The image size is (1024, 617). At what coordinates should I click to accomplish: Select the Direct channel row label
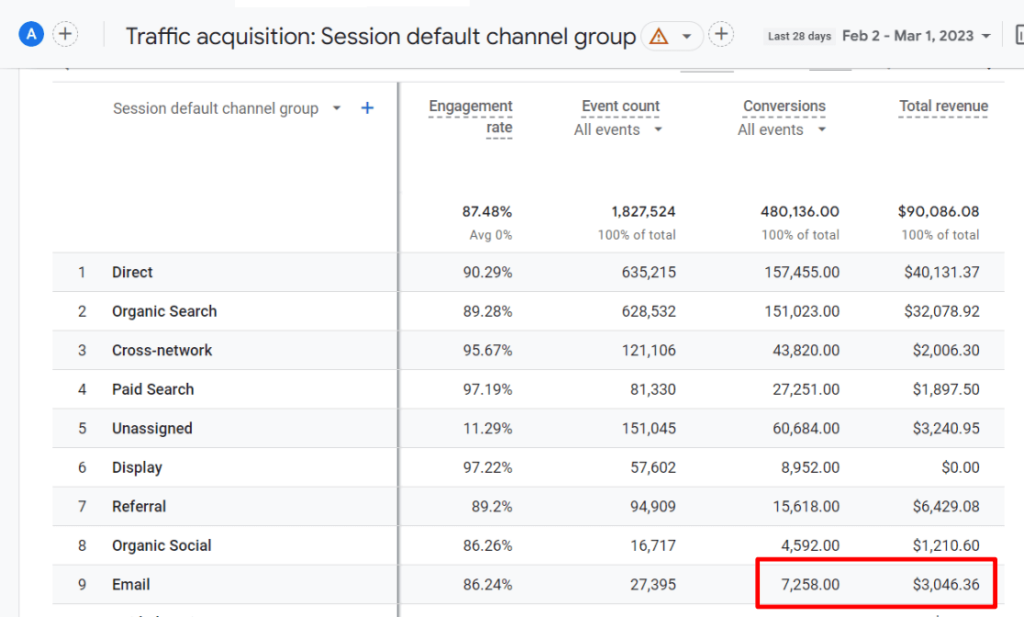click(133, 271)
